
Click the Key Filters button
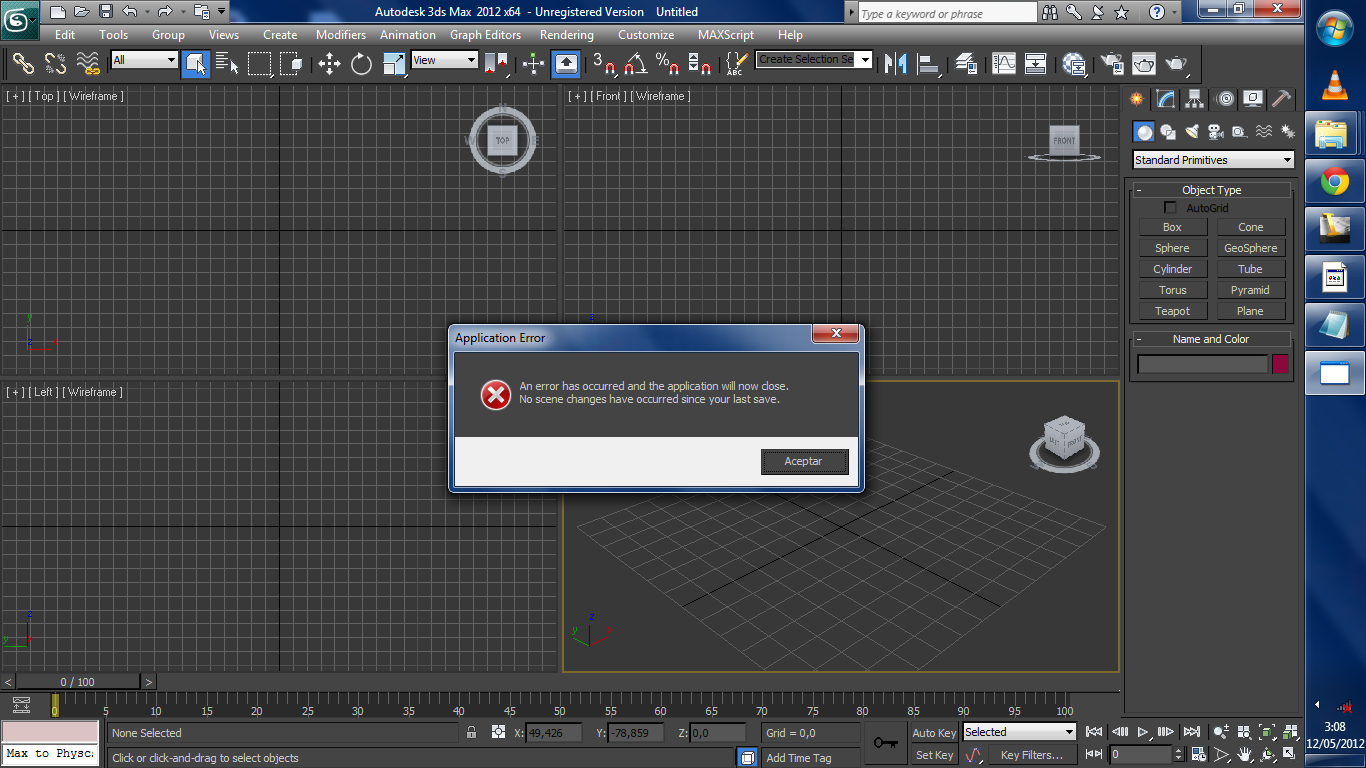coord(1031,755)
